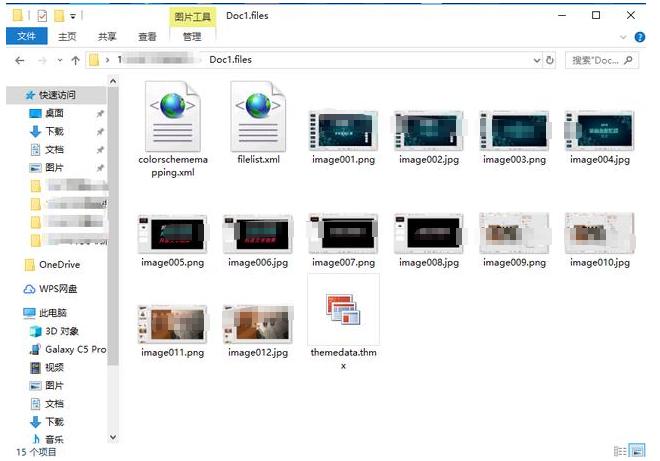Click the folder icon in address bar
The height and width of the screenshot is (461, 660).
pyautogui.click(x=94, y=60)
